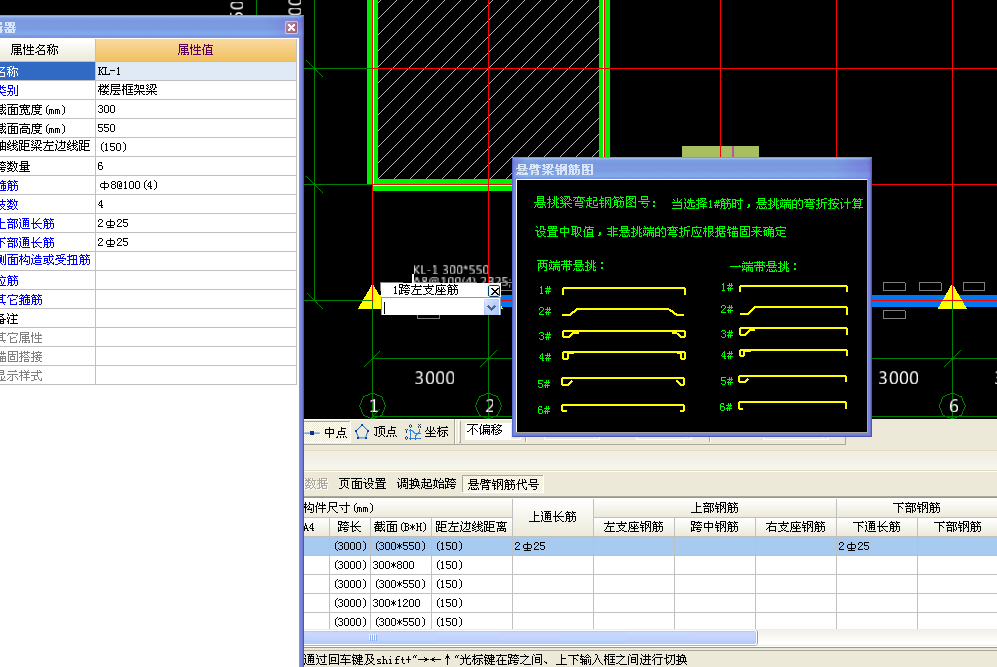Select 类别 value 楼层框架梁
The width and height of the screenshot is (997, 667).
(x=196, y=90)
